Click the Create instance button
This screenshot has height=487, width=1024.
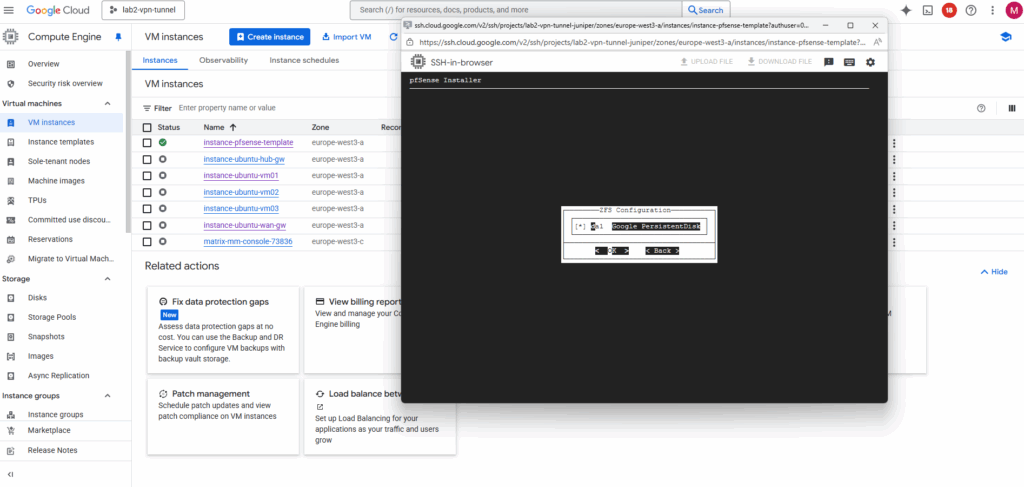270,37
